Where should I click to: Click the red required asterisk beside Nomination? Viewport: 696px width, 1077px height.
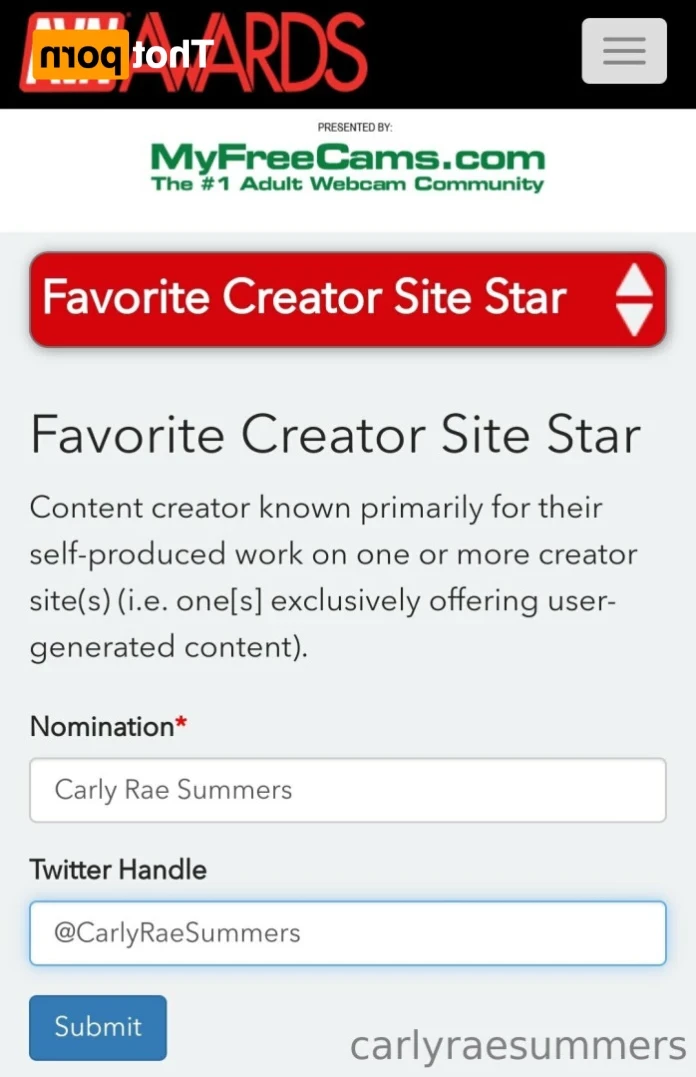181,723
